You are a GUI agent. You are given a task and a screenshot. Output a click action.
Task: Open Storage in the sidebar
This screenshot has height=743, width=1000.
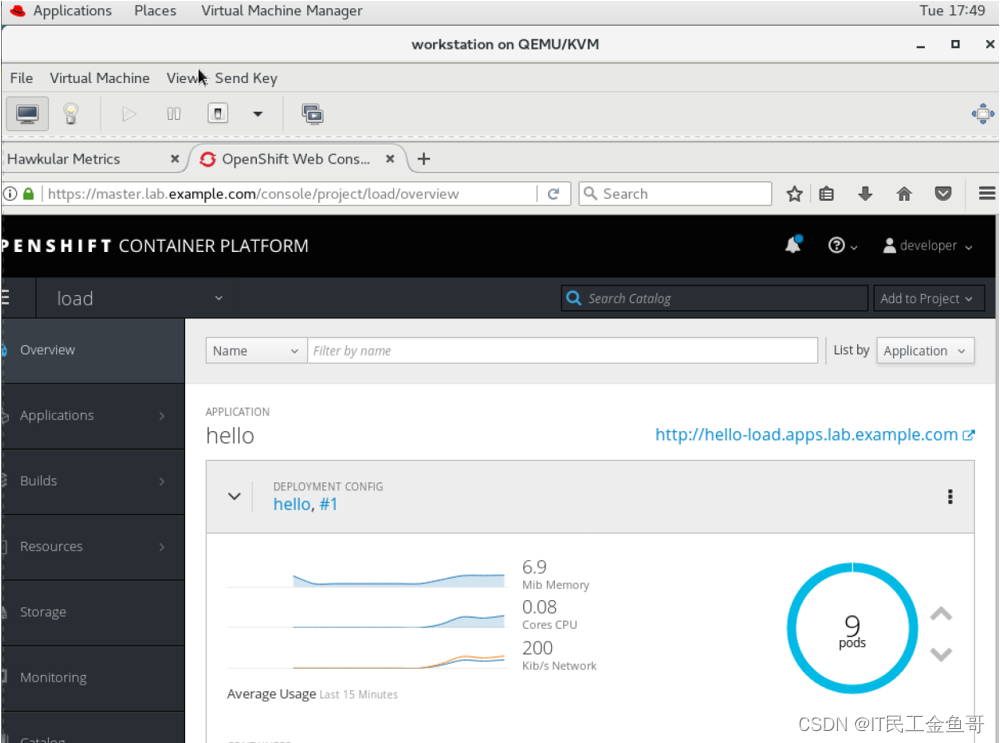pos(92,612)
